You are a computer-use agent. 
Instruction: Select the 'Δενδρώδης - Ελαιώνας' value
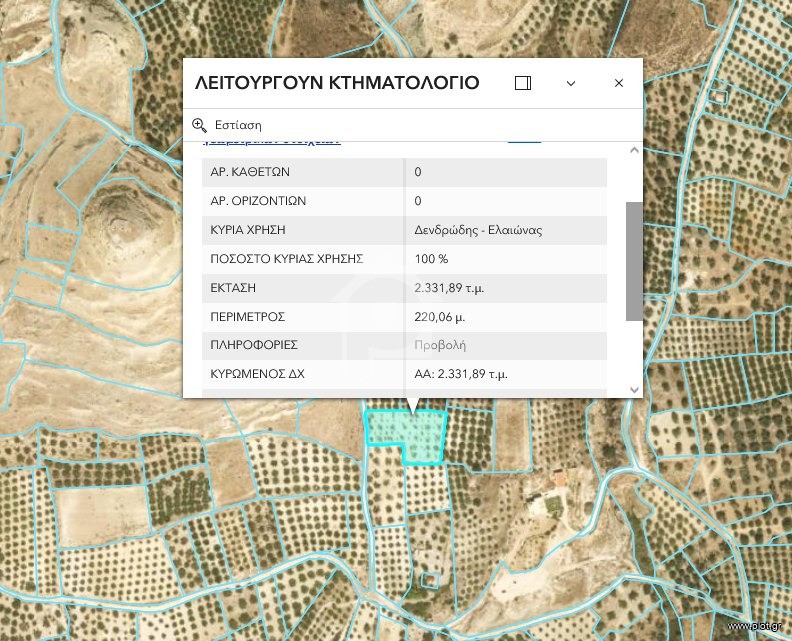coord(478,230)
